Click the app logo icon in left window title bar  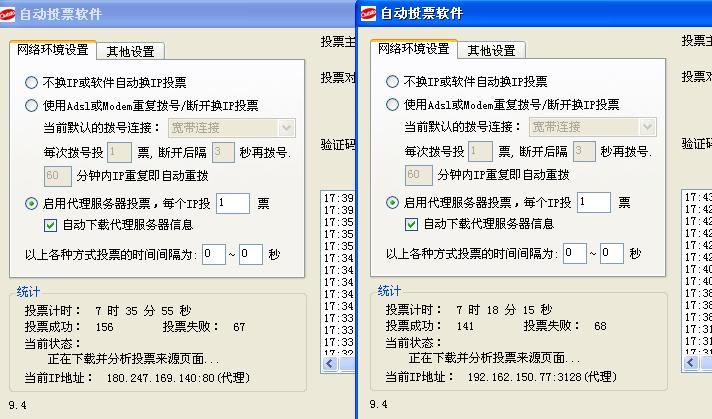pyautogui.click(x=7, y=14)
